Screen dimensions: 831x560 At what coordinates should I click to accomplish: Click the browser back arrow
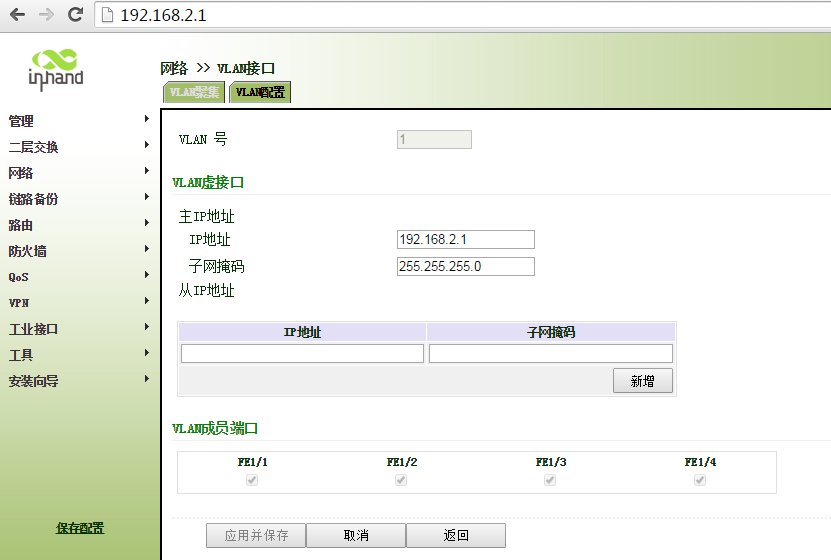click(x=18, y=15)
